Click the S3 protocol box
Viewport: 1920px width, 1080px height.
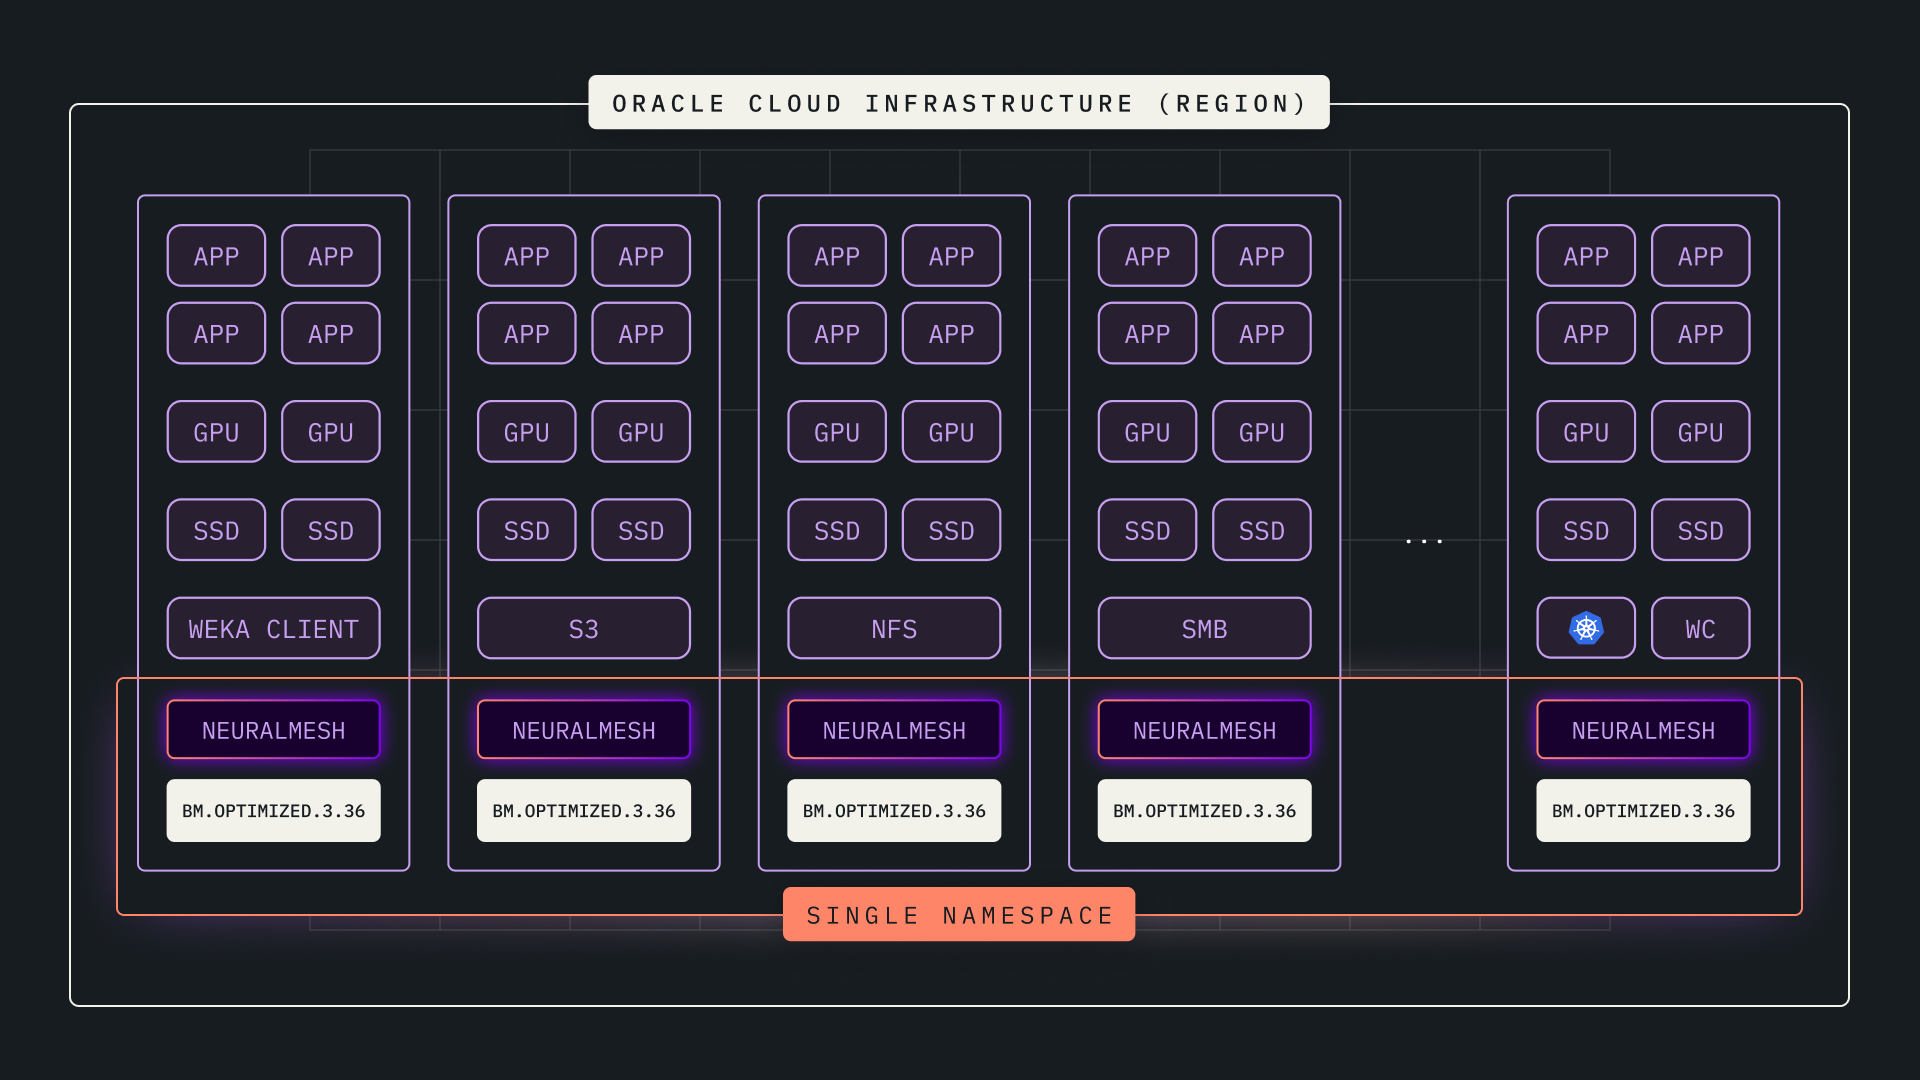tap(583, 628)
